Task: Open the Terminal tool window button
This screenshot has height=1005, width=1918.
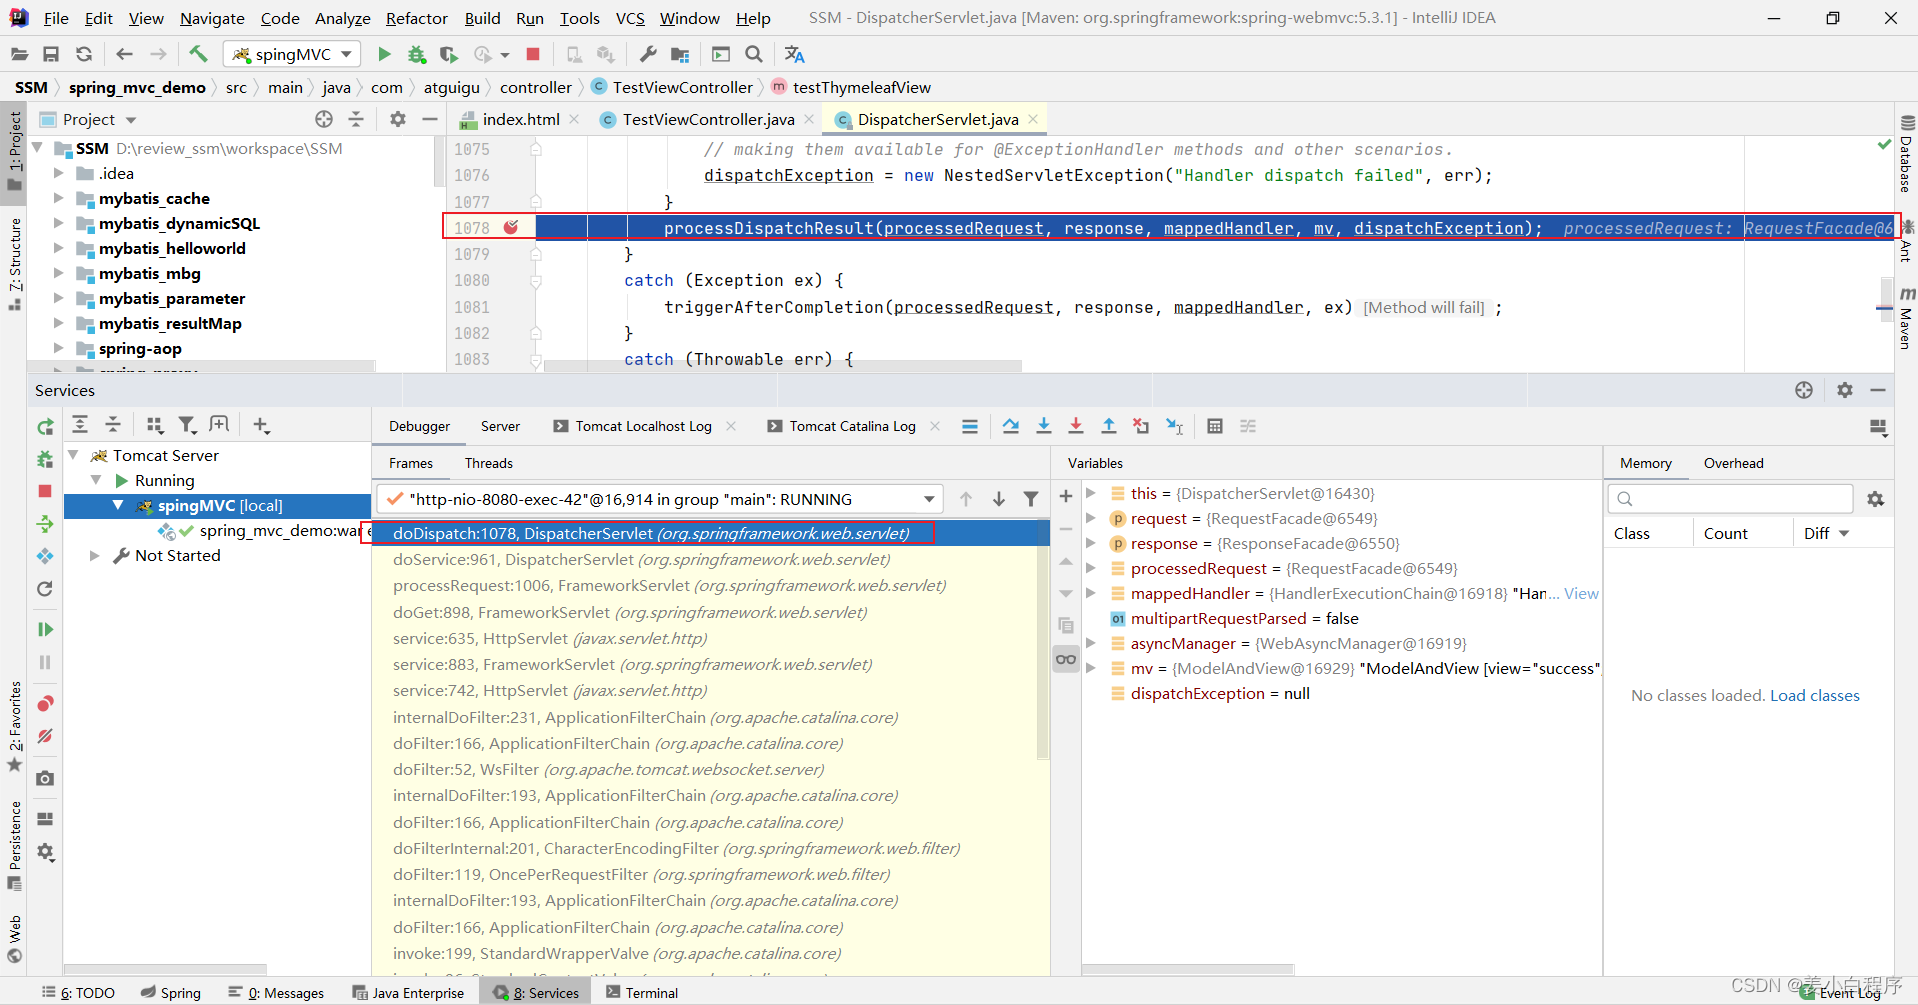Action: point(642,992)
